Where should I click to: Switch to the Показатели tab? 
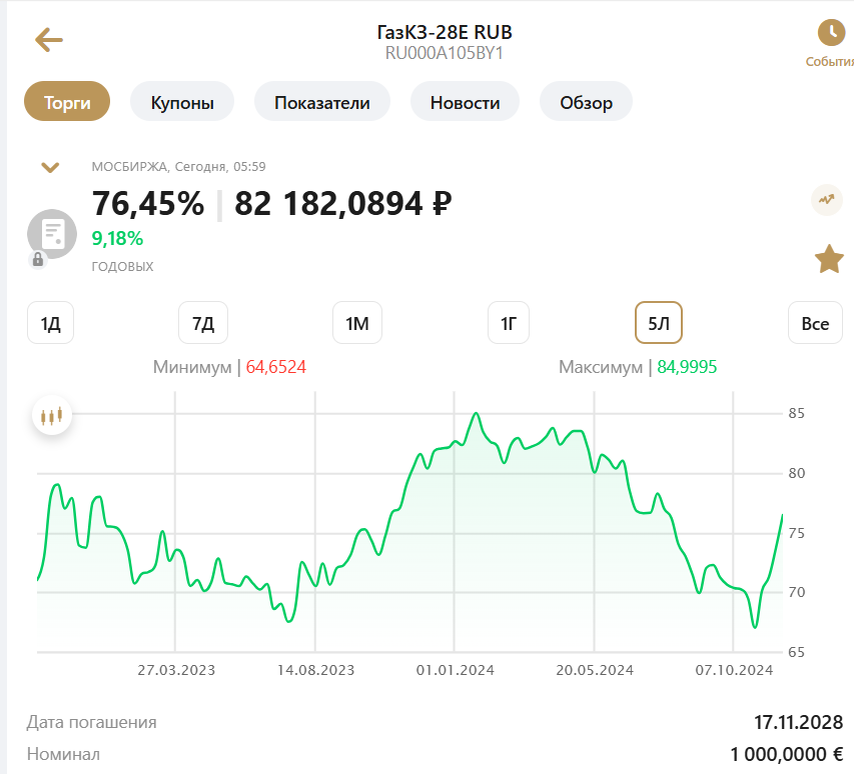pyautogui.click(x=322, y=102)
